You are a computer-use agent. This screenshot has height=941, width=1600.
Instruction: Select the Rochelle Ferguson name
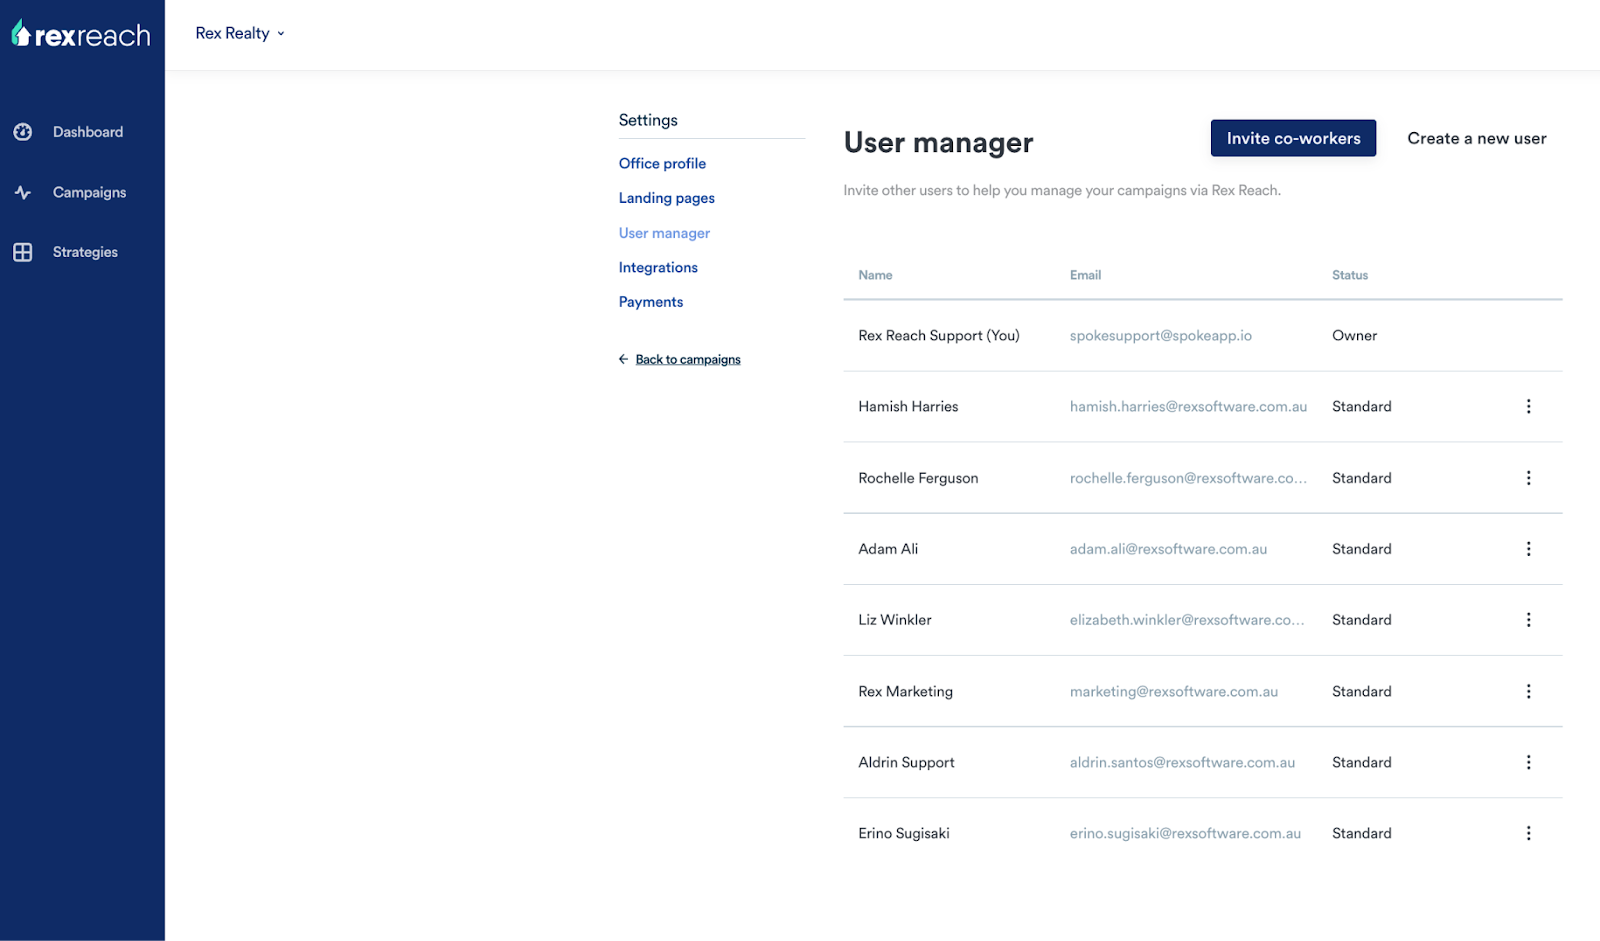918,478
